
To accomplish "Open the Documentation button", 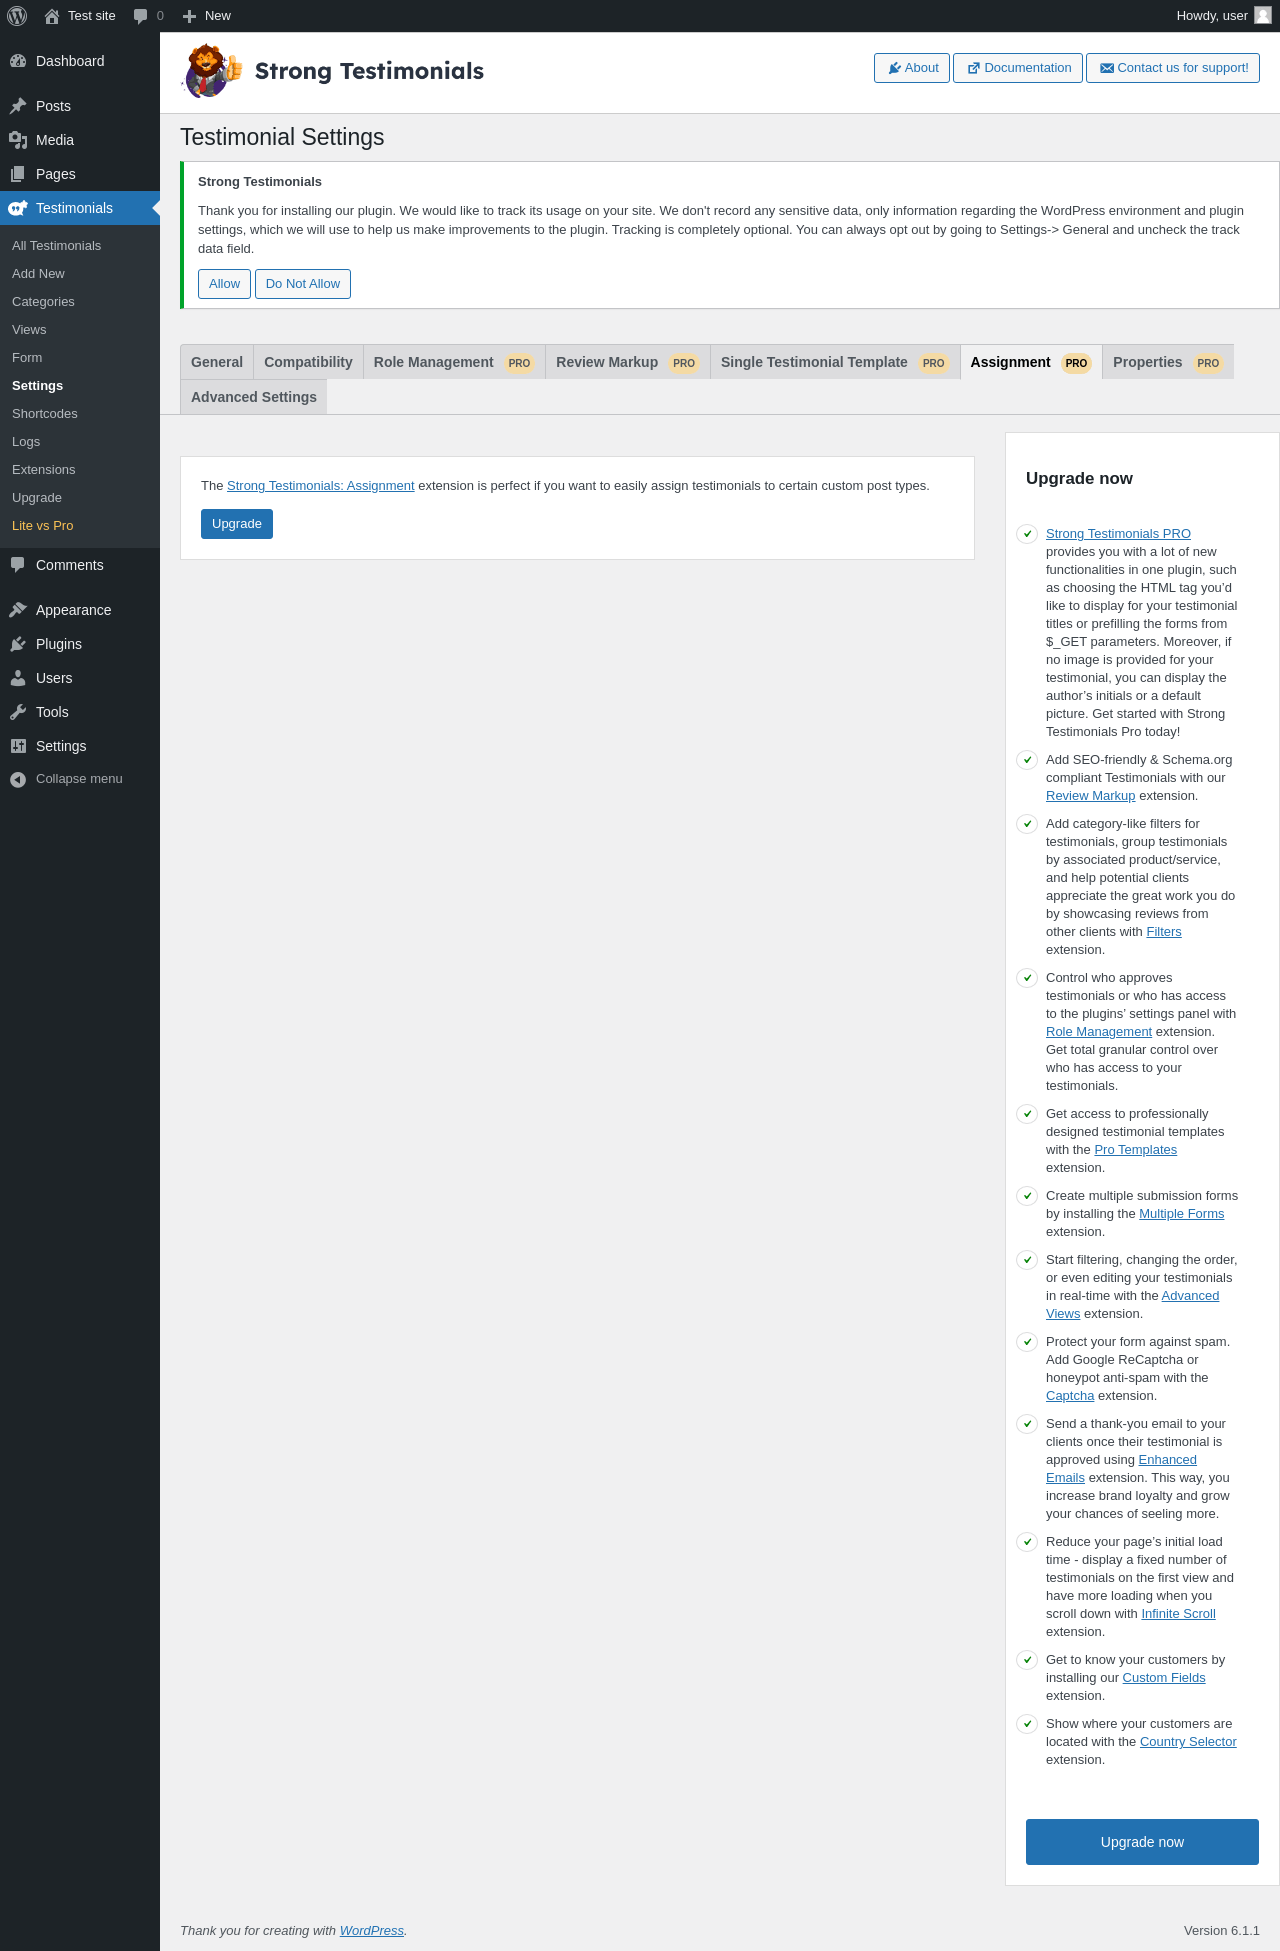I will [x=1018, y=68].
